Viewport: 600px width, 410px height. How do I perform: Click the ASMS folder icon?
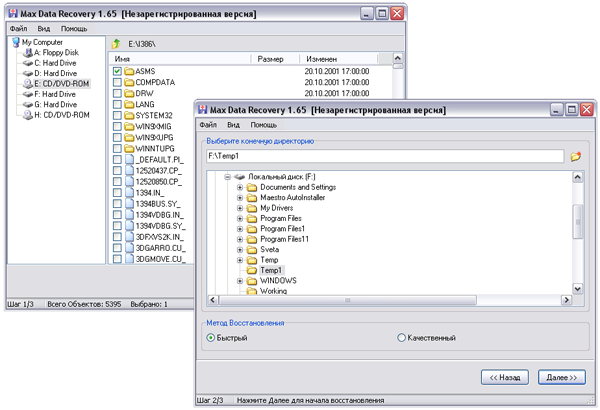click(x=129, y=72)
